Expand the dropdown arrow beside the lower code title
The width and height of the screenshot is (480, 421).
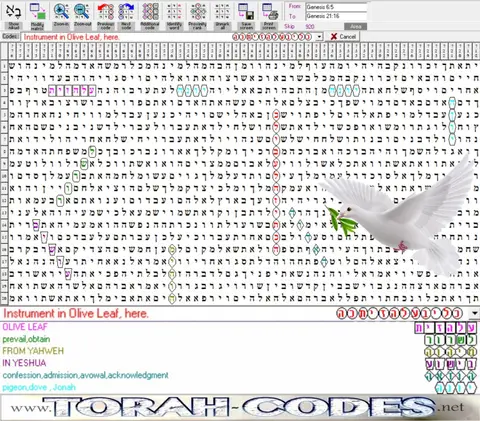click(474, 314)
